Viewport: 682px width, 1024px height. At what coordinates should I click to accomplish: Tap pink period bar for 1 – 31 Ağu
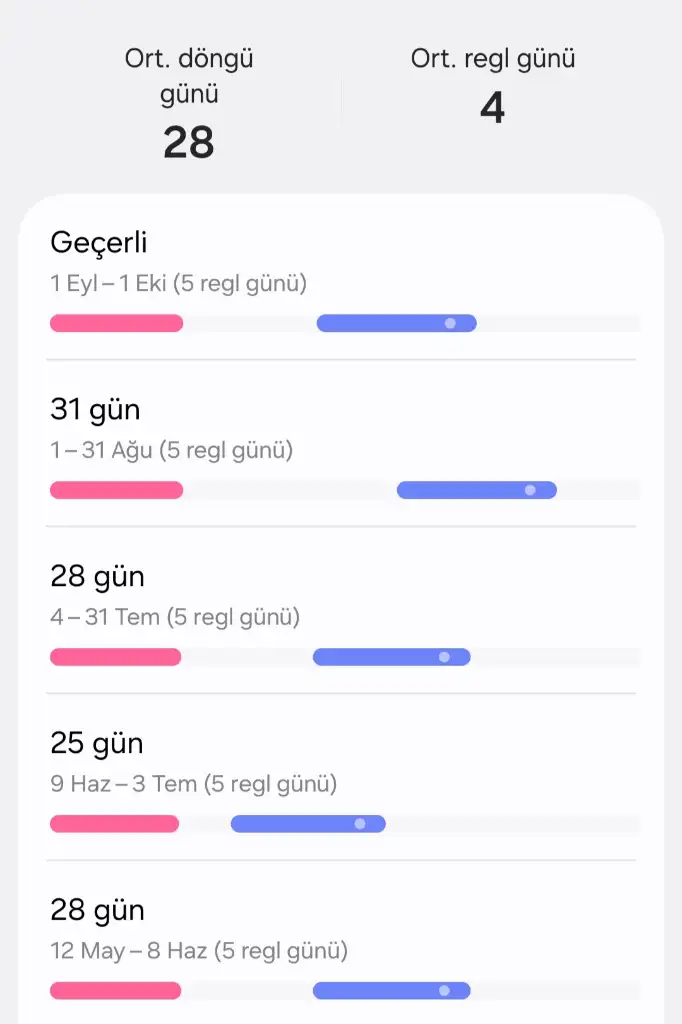[116, 490]
